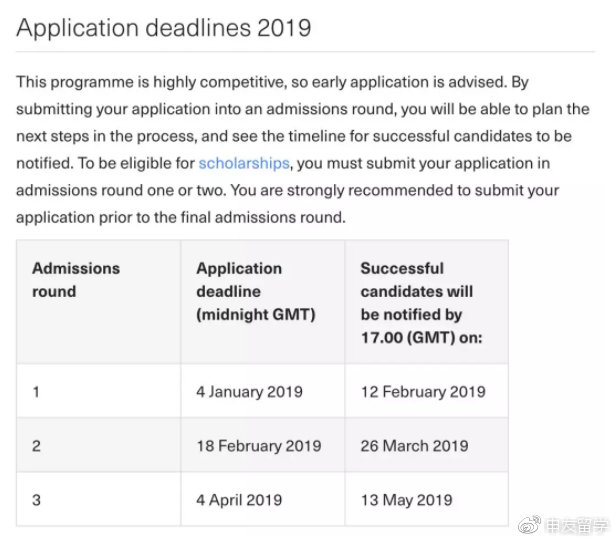The height and width of the screenshot is (542, 616).
Task: Select the 18 February 2019 deadline cell
Action: [x=263, y=445]
